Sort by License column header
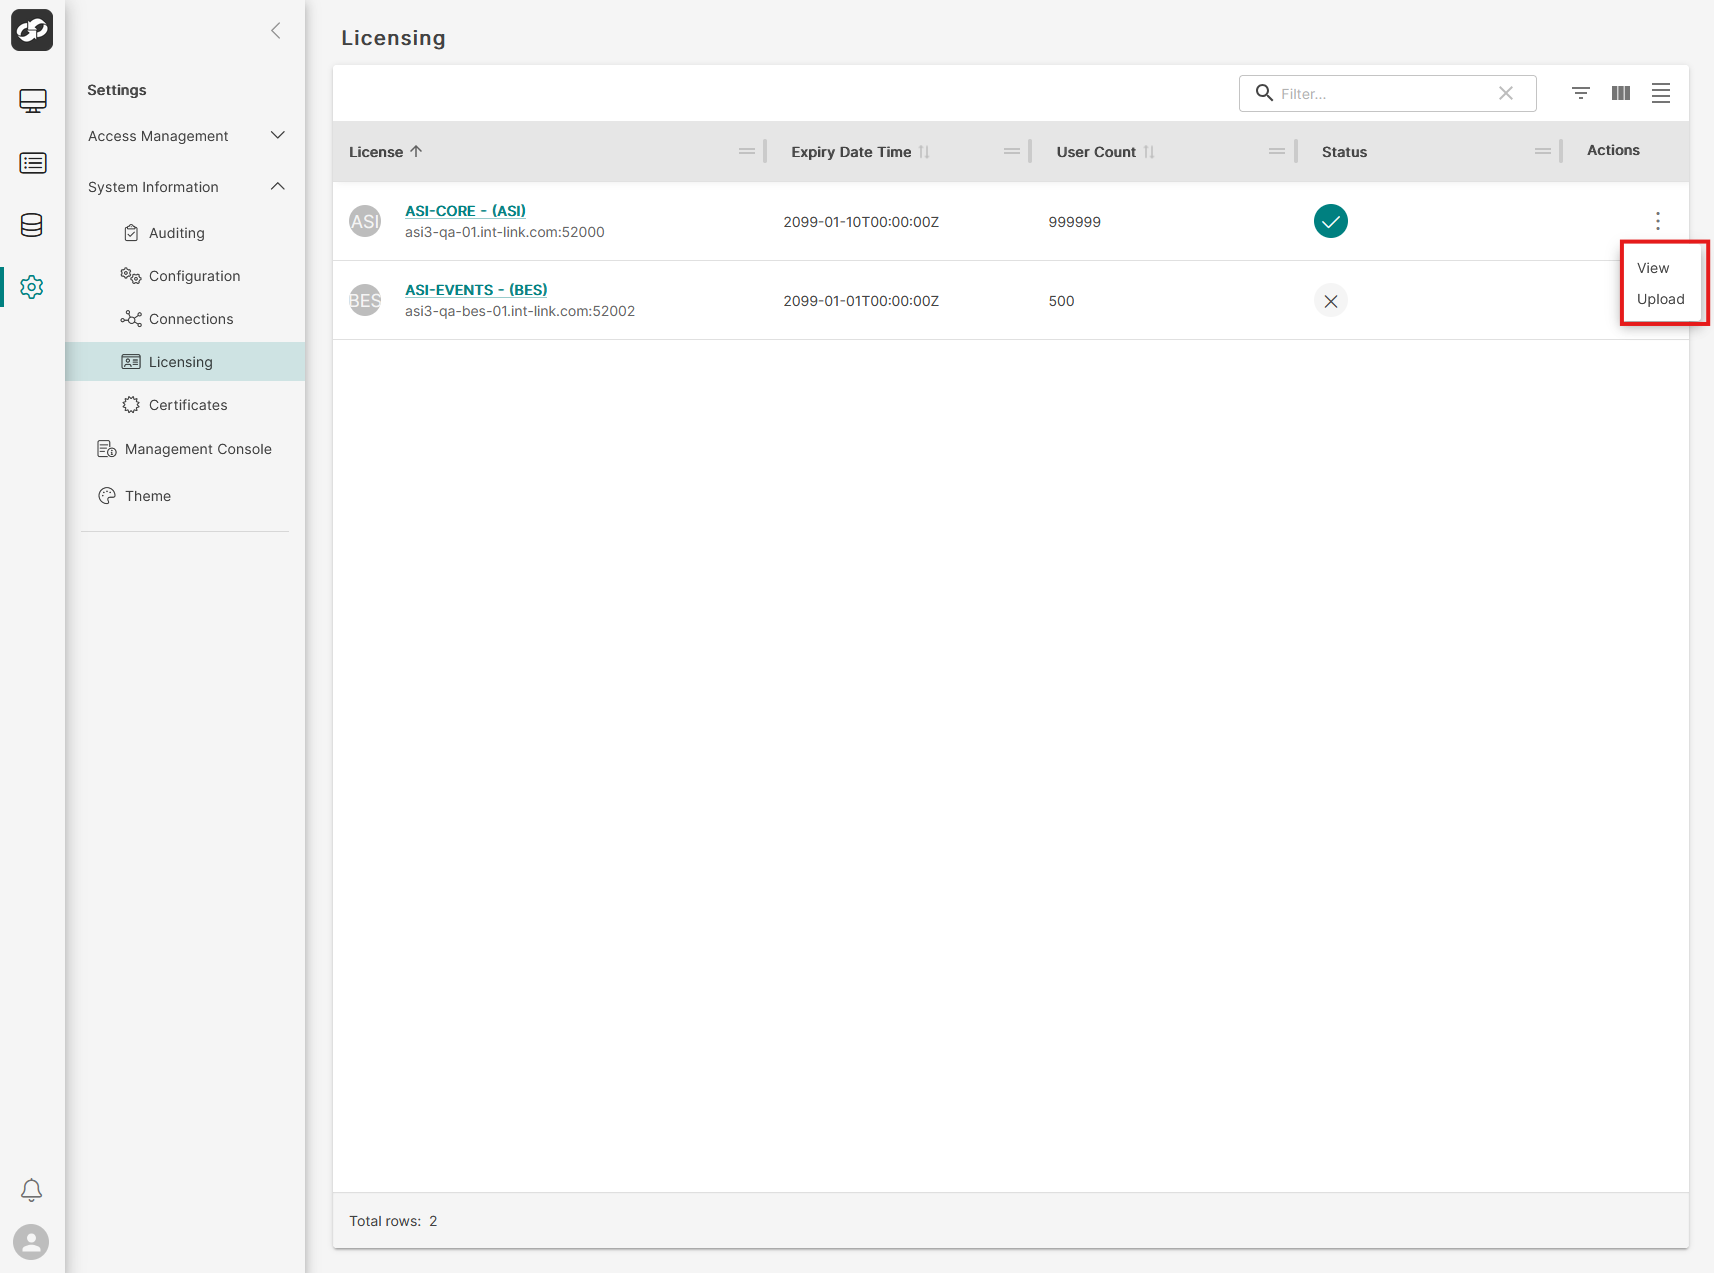1714x1273 pixels. tap(386, 152)
